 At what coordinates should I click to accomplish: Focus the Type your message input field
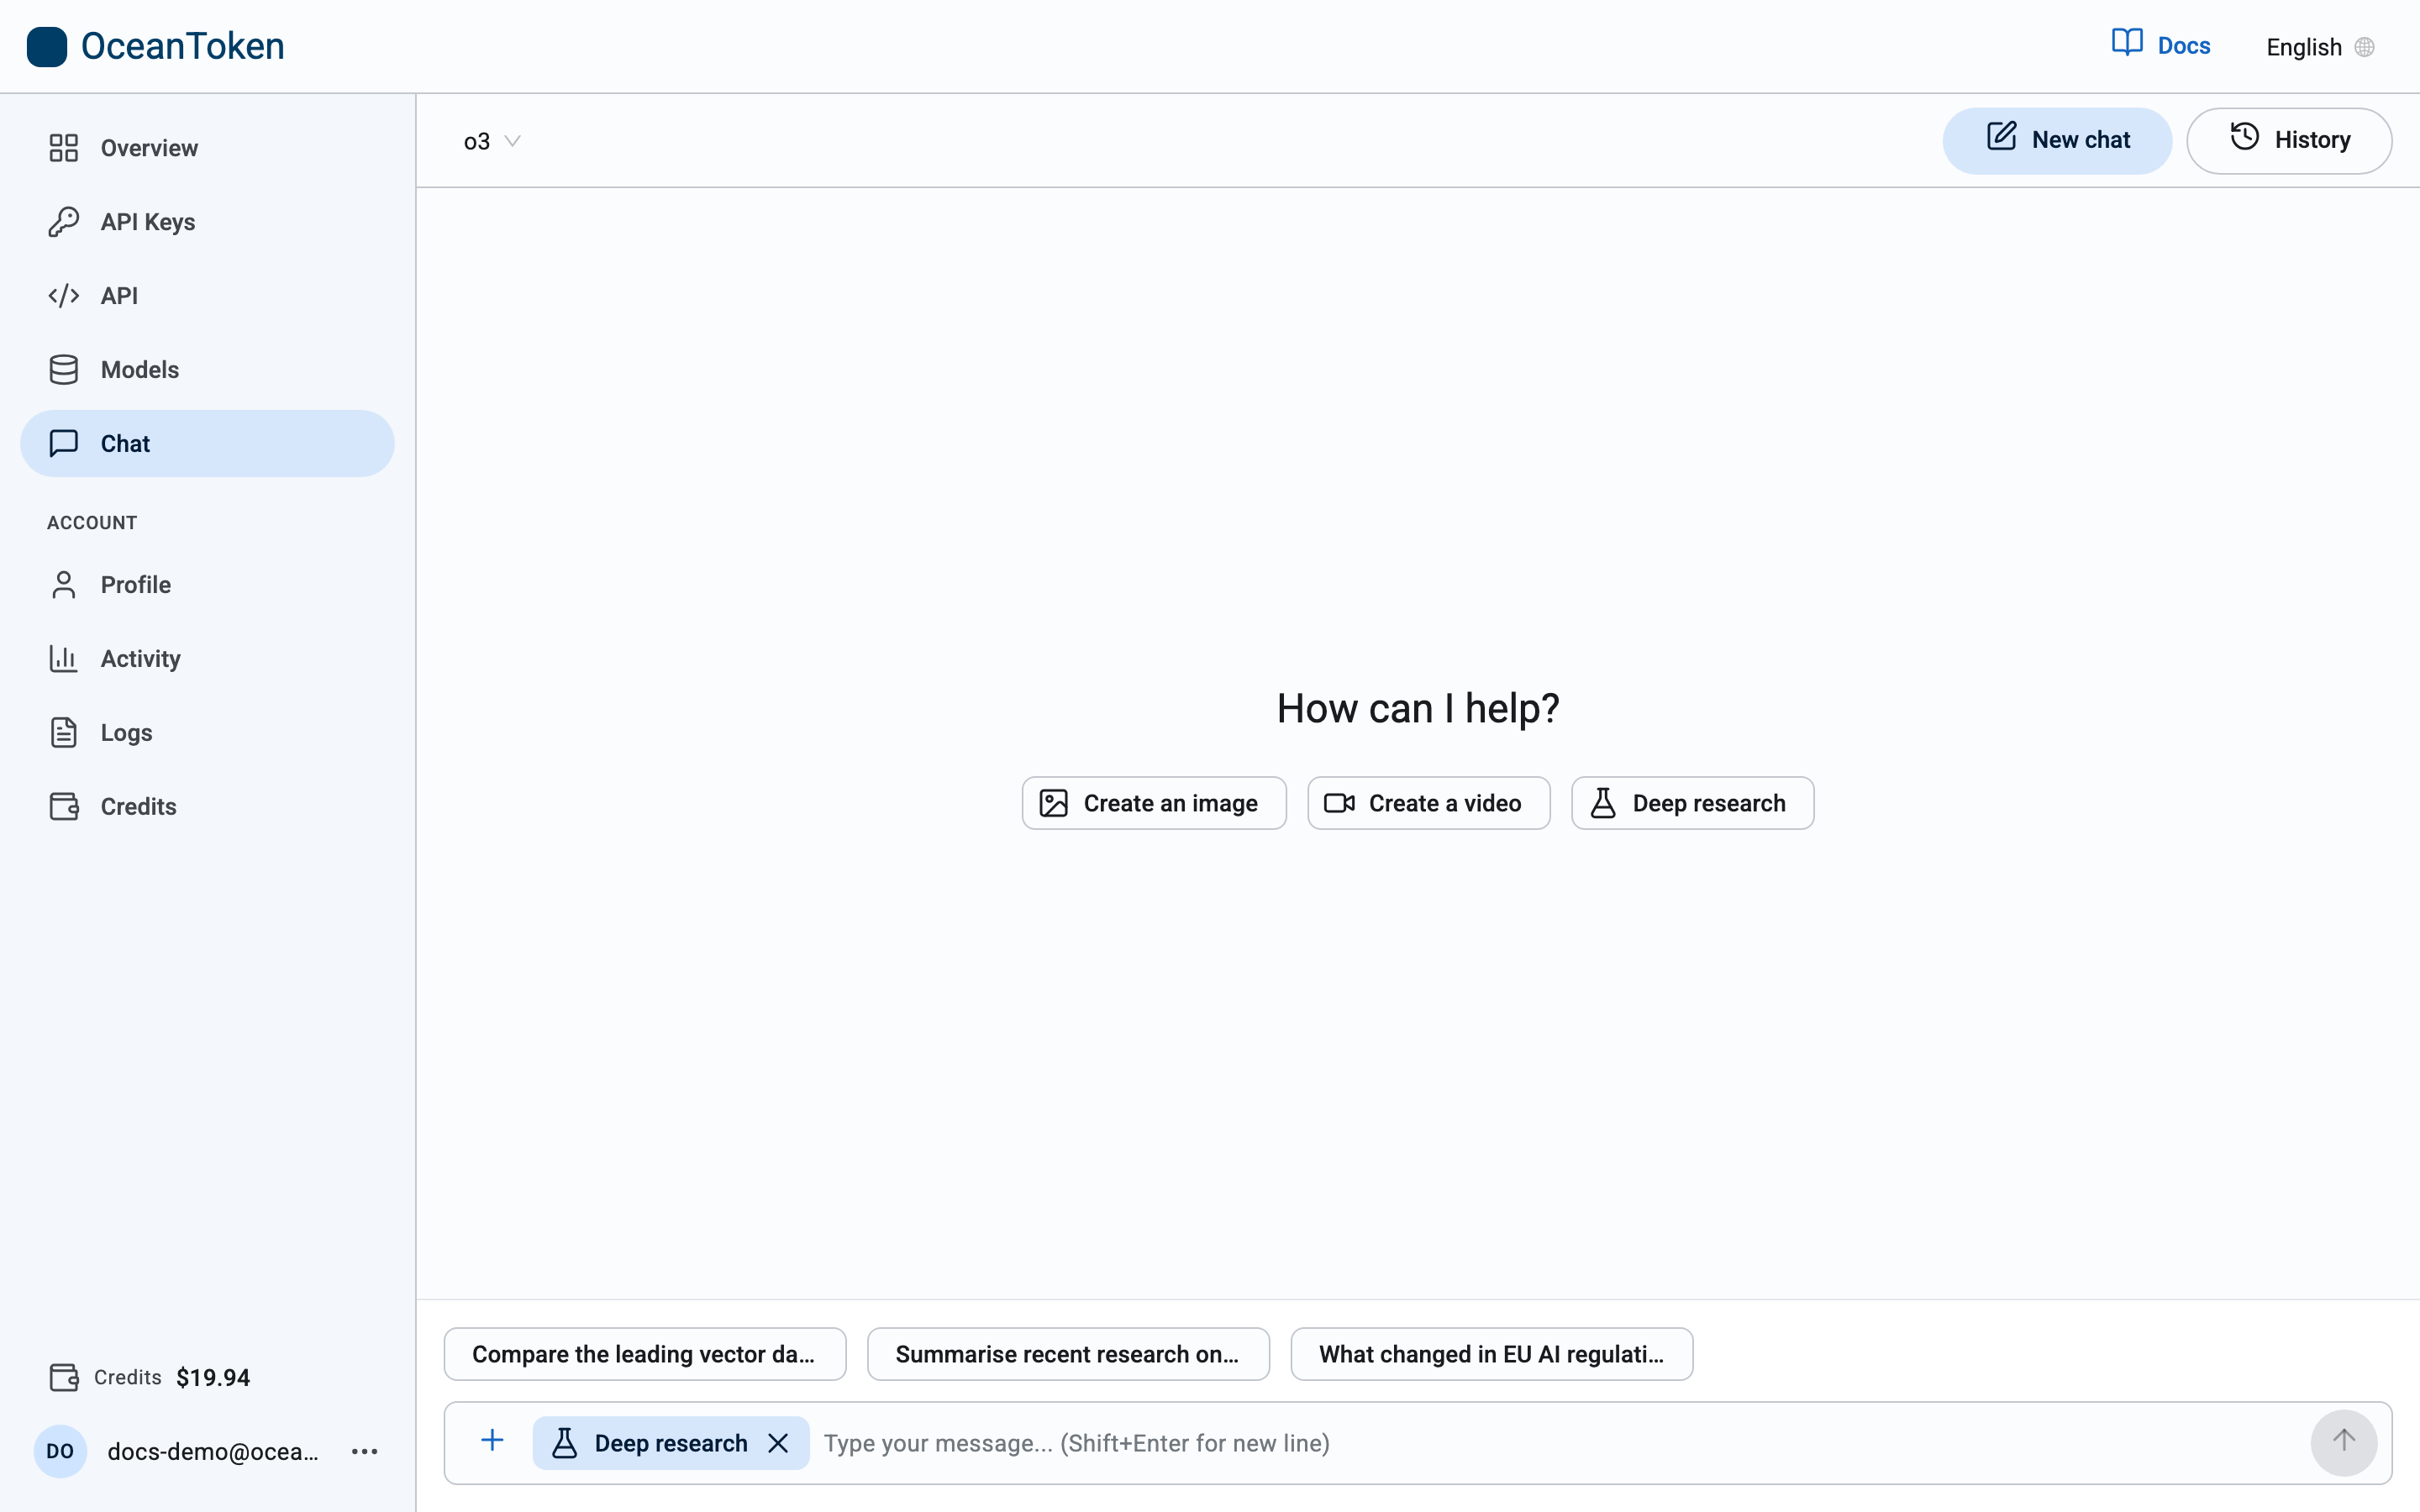[x=1560, y=1443]
